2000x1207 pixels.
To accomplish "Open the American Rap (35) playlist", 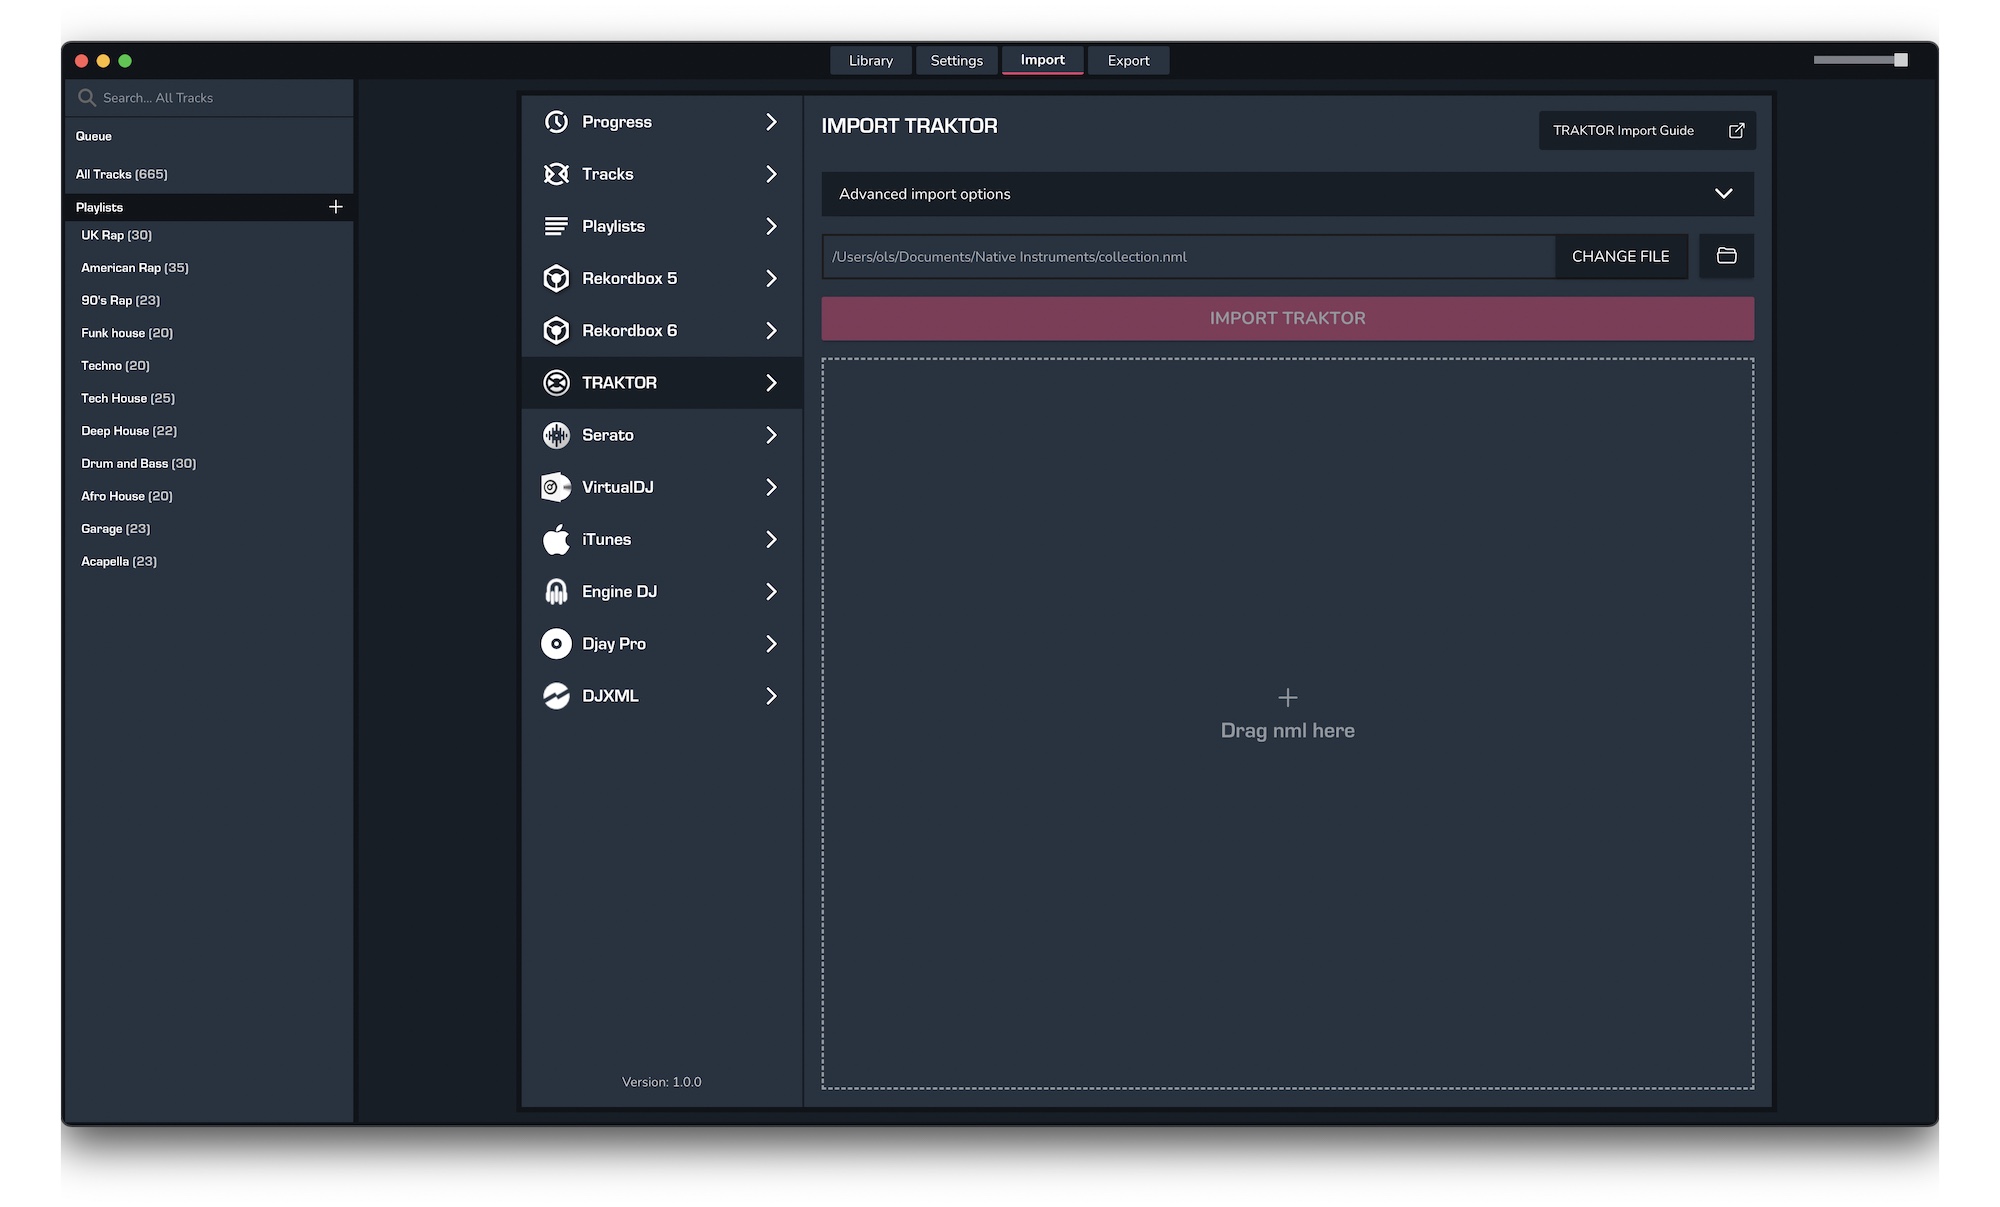I will pos(135,268).
